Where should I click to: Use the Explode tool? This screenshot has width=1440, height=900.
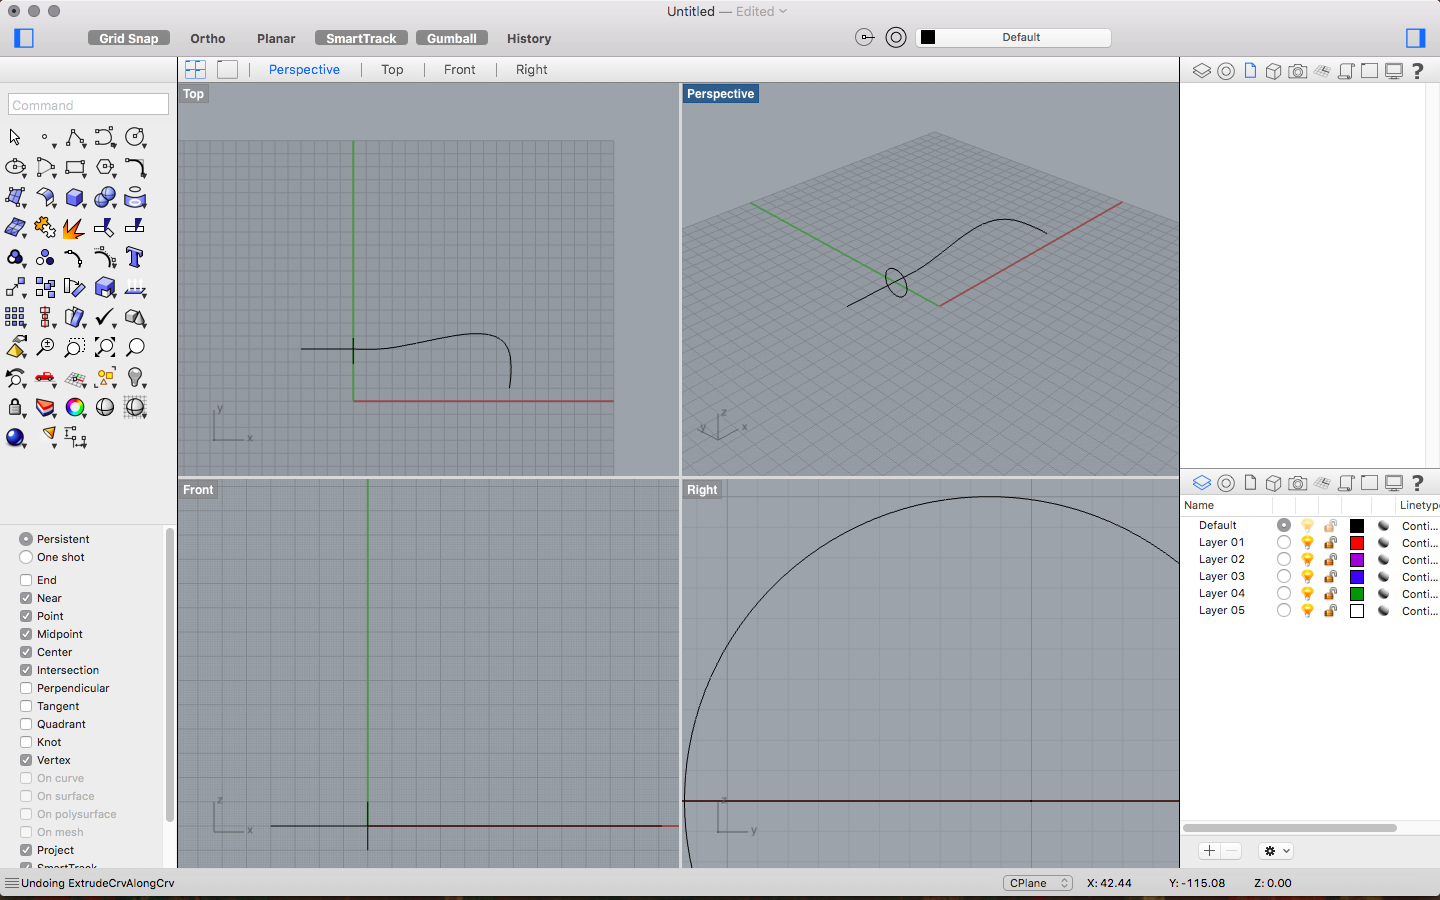(73, 228)
